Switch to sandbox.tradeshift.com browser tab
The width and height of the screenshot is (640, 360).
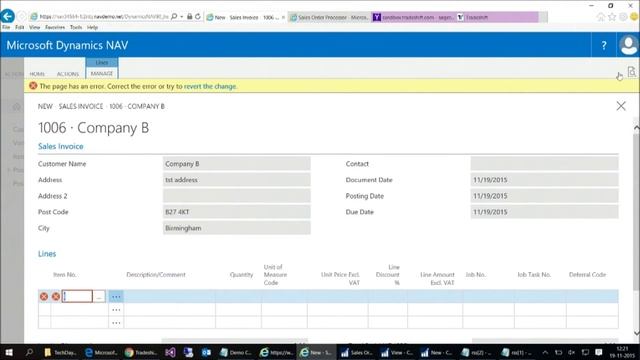[413, 17]
